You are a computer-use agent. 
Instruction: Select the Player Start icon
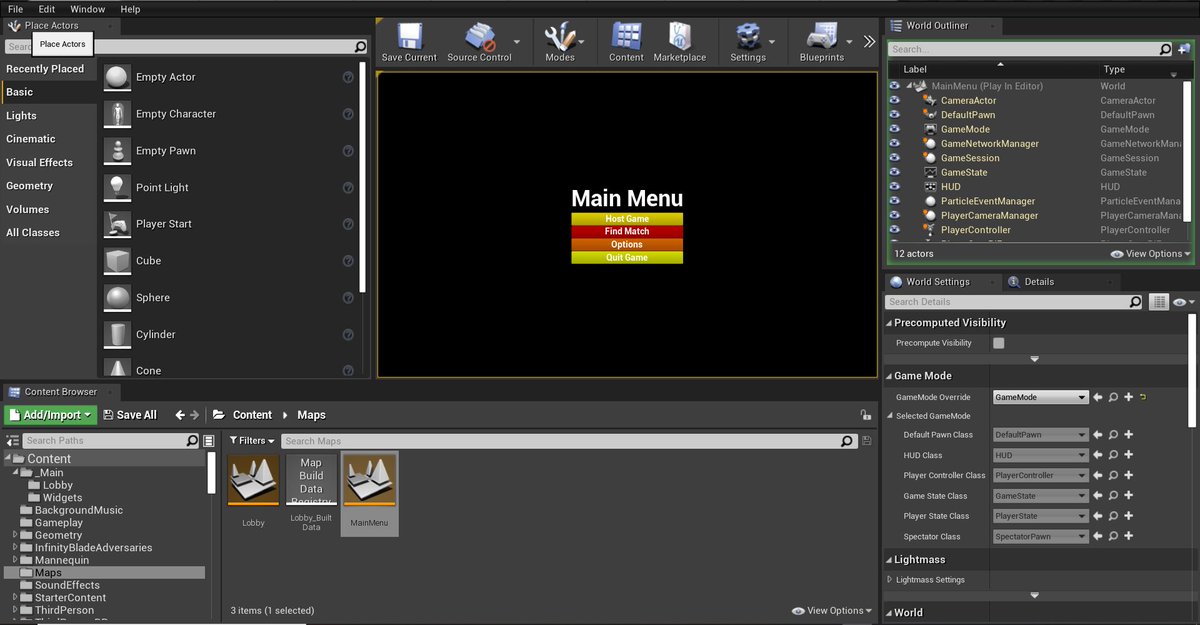[118, 224]
